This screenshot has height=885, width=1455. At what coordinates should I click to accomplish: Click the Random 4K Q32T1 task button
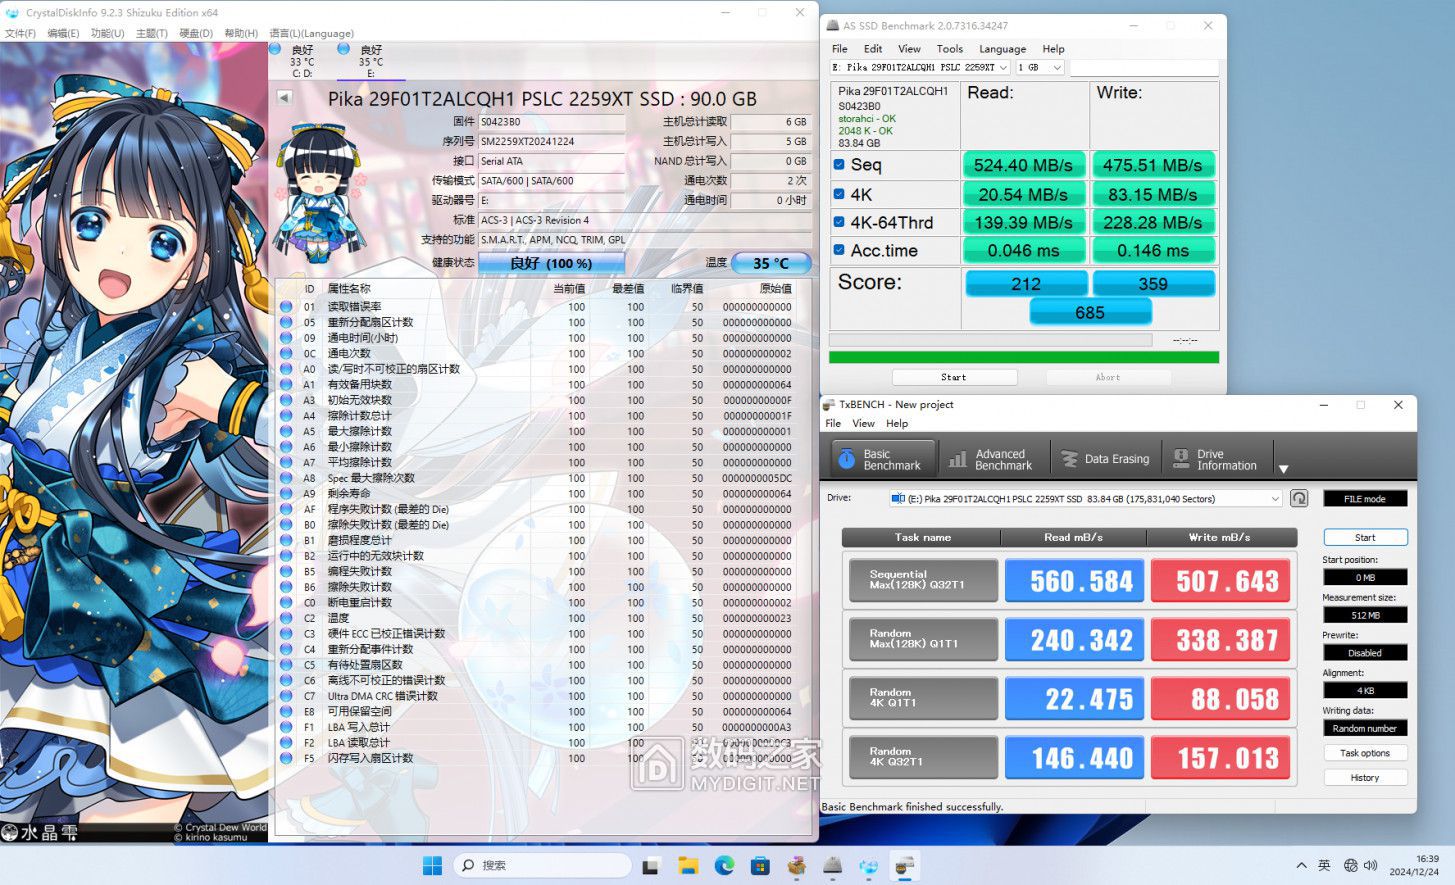pos(923,757)
